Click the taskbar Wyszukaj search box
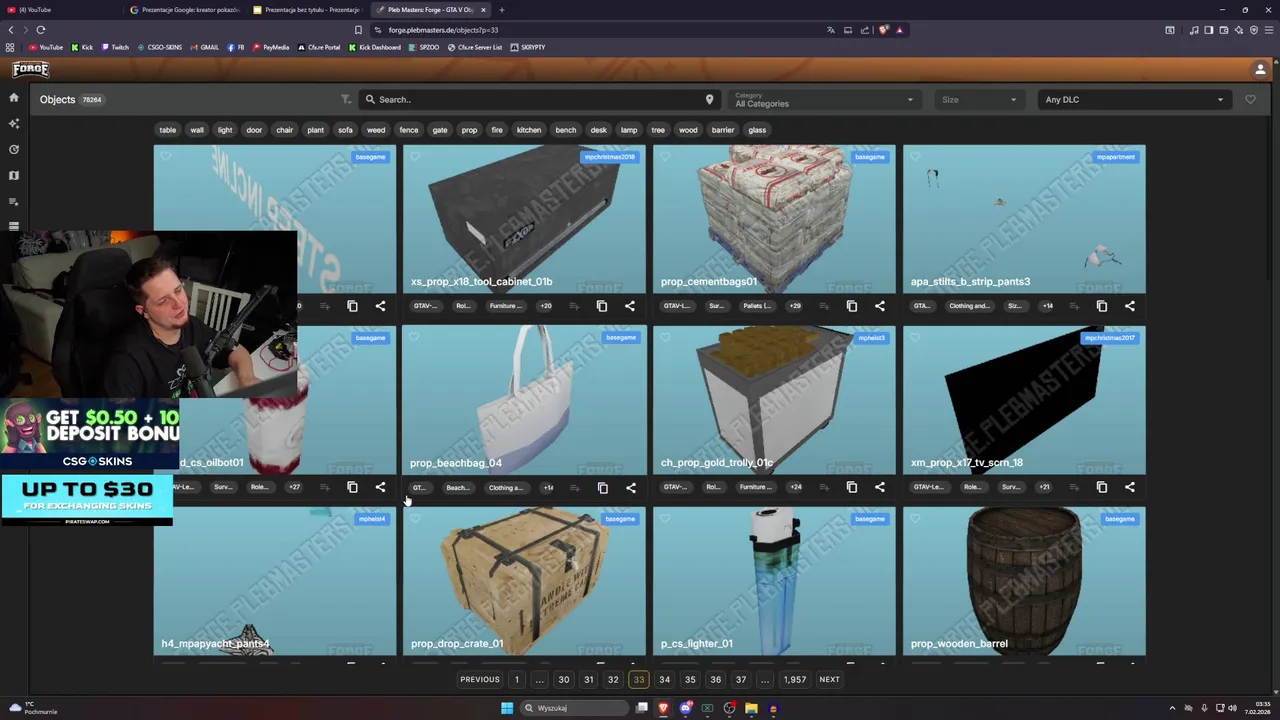1280x720 pixels. click(x=576, y=708)
